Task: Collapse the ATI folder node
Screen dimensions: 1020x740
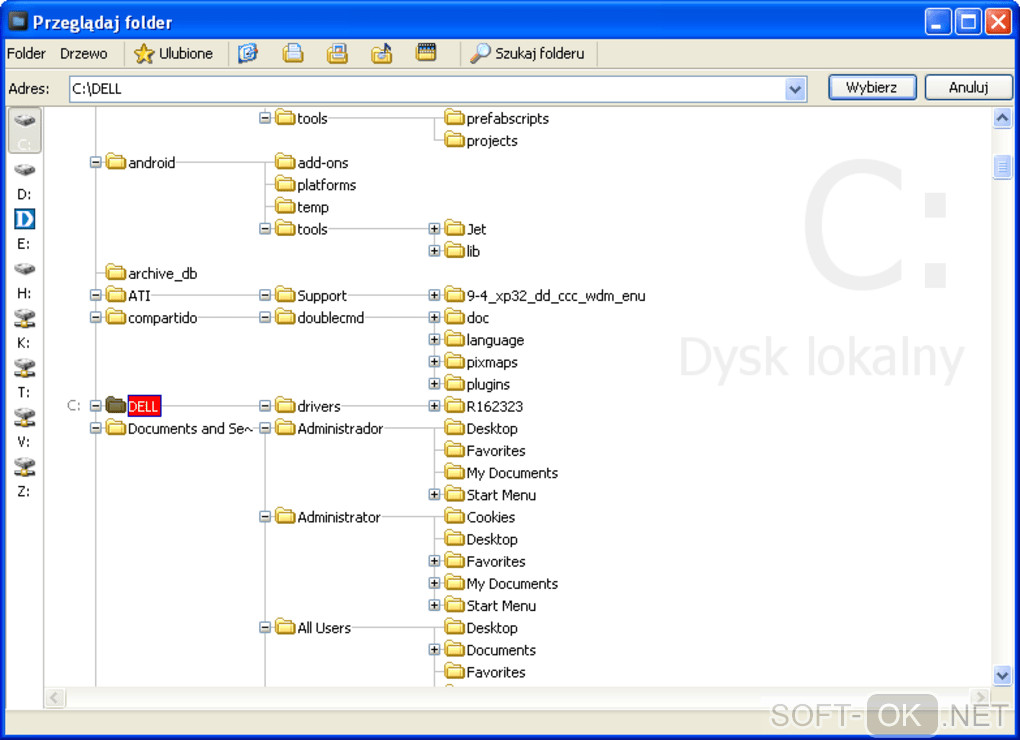Action: point(96,295)
